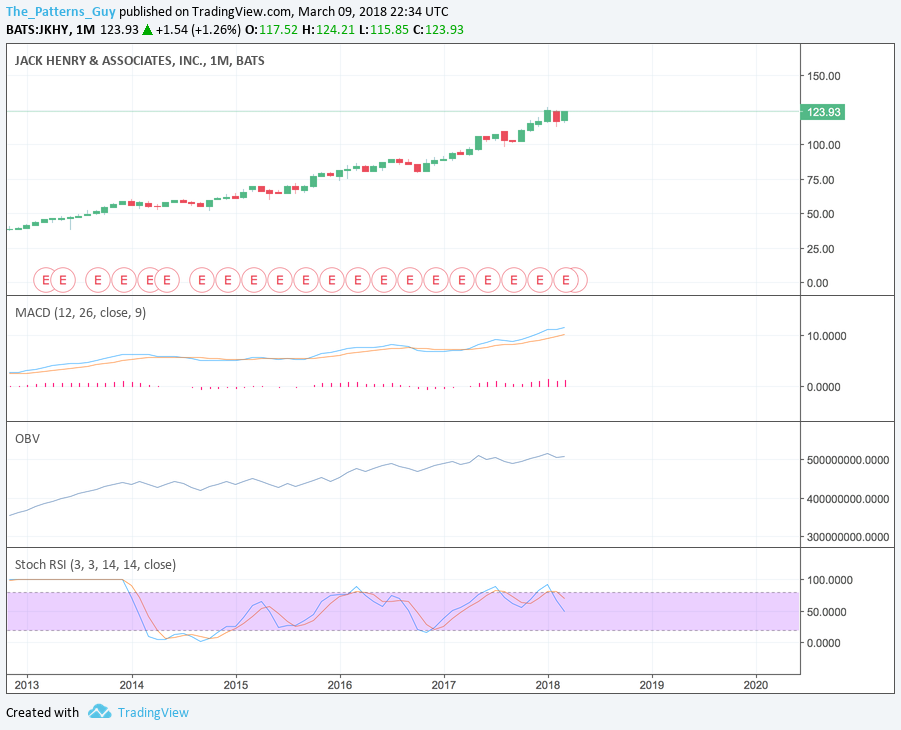901x730 pixels.
Task: Click the TradingView cloud logo icon
Action: click(99, 712)
